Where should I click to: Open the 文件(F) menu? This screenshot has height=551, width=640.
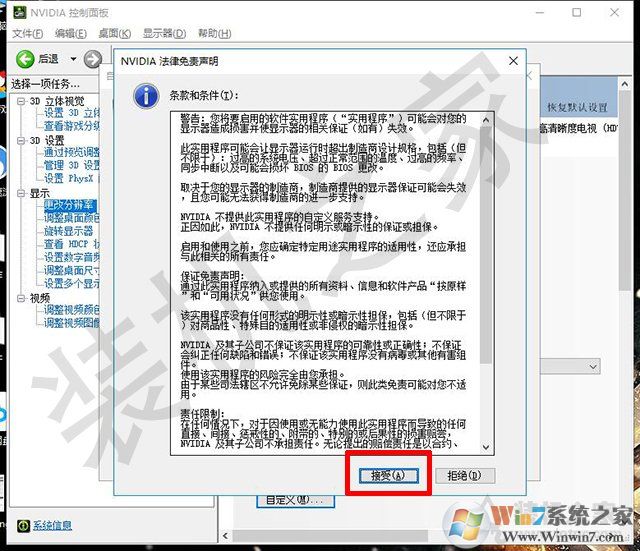tap(27, 33)
